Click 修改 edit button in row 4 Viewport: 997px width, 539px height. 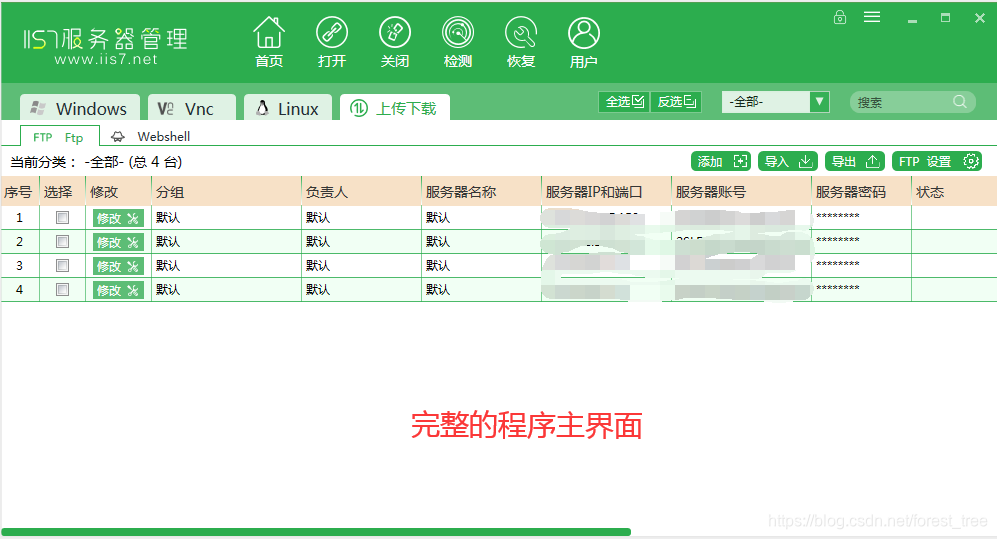[118, 290]
